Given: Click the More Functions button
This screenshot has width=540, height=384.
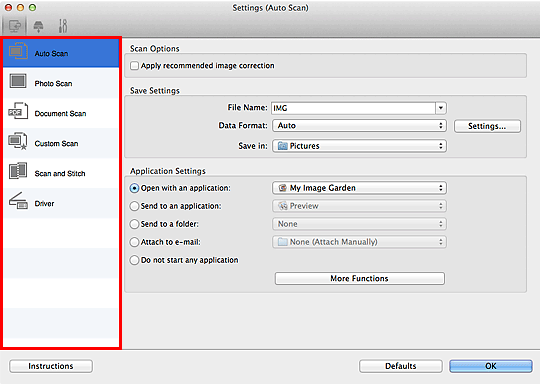Looking at the screenshot, I should pyautogui.click(x=360, y=278).
